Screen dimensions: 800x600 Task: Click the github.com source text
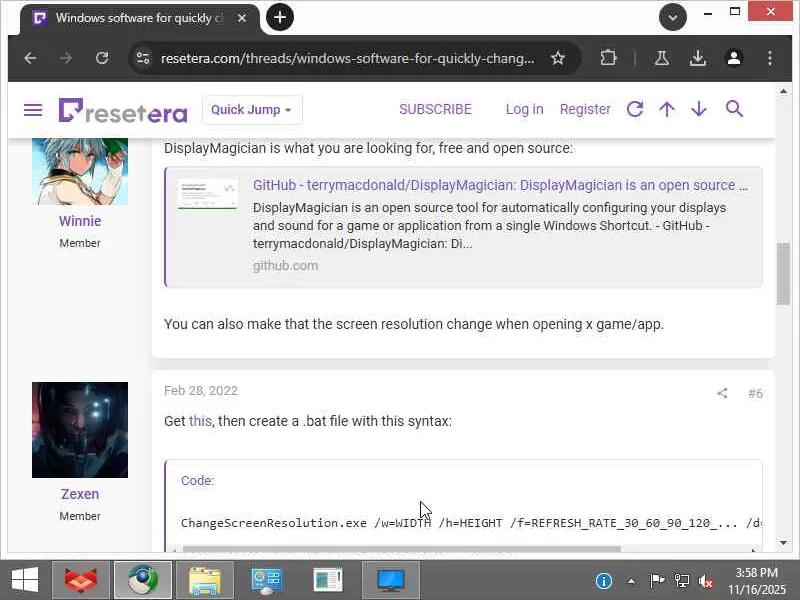285,266
